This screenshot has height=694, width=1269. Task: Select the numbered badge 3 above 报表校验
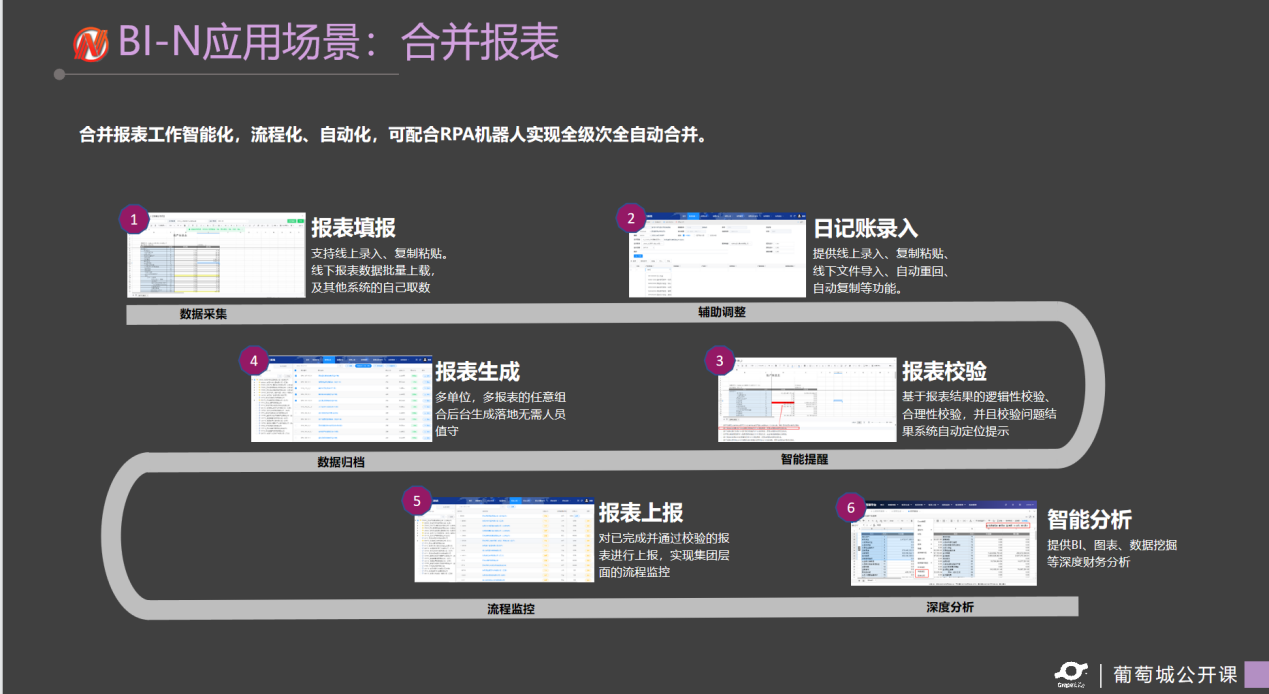719,360
